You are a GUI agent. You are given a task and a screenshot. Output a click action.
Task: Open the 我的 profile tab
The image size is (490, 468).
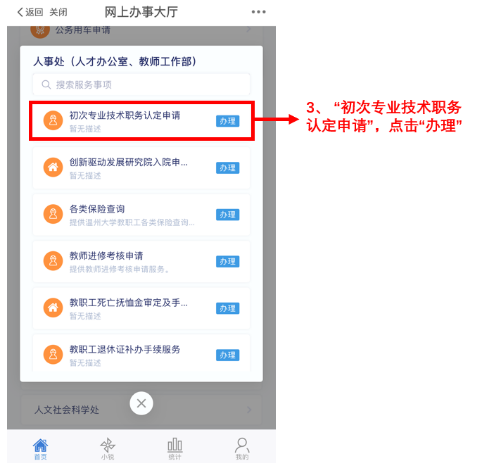242,449
